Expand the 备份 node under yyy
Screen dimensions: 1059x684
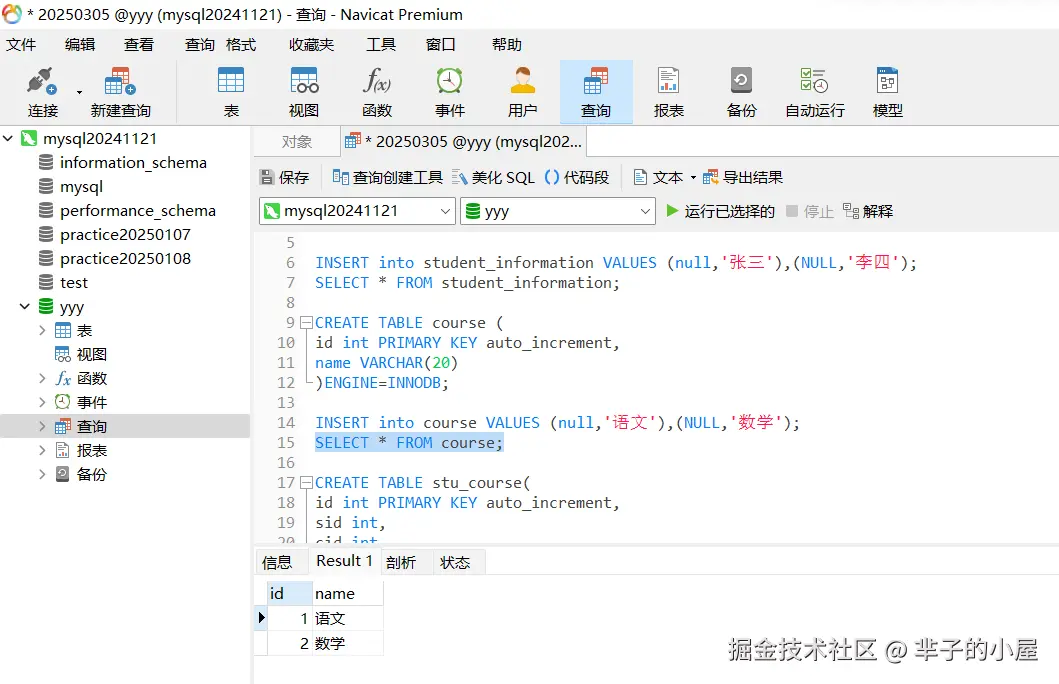click(42, 474)
